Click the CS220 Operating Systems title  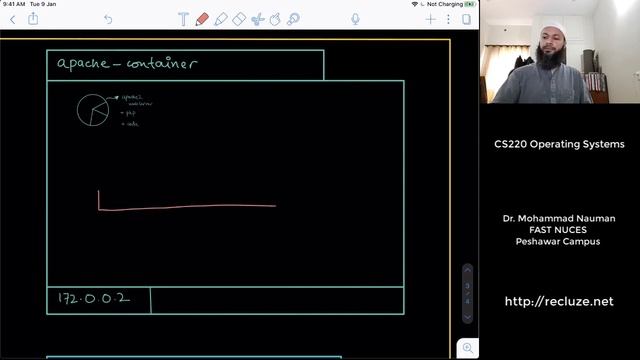[x=559, y=144]
